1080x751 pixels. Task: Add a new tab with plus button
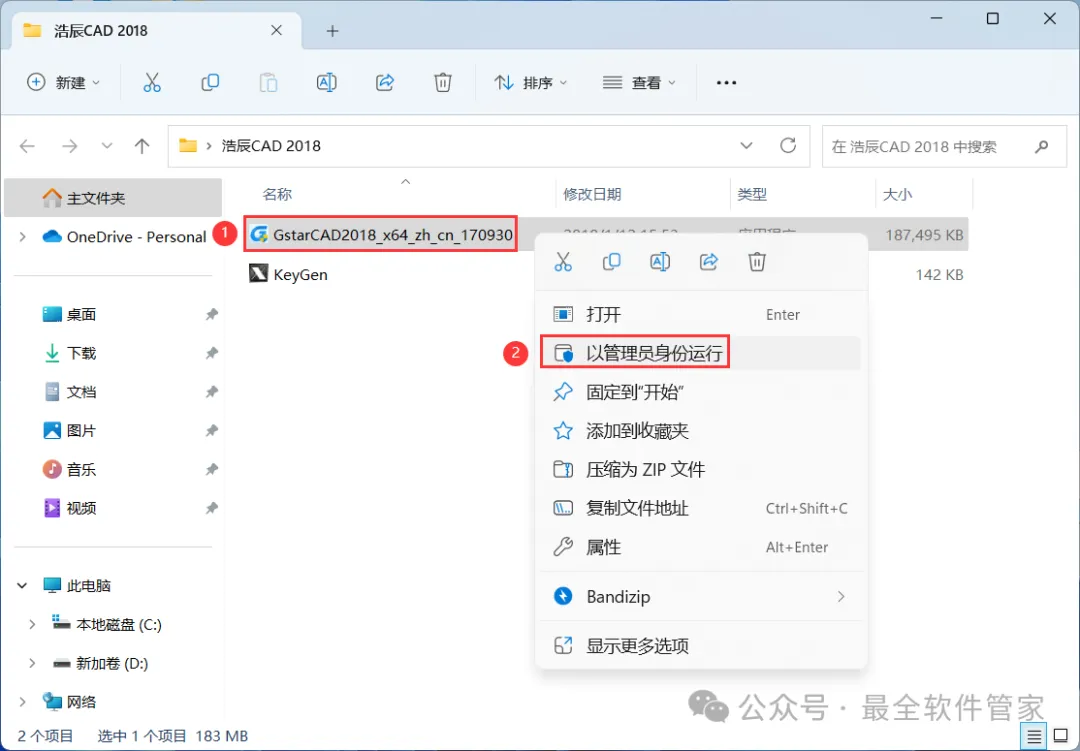pyautogui.click(x=333, y=31)
